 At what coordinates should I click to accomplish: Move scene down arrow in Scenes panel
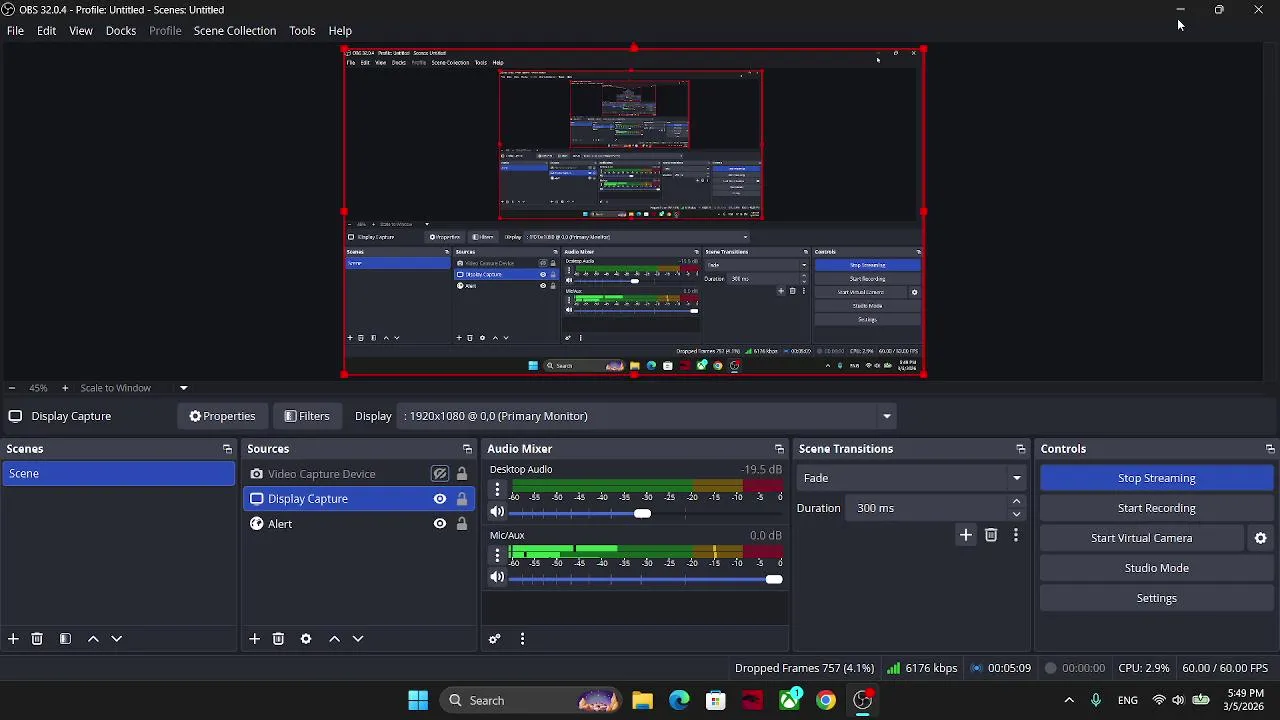click(116, 639)
